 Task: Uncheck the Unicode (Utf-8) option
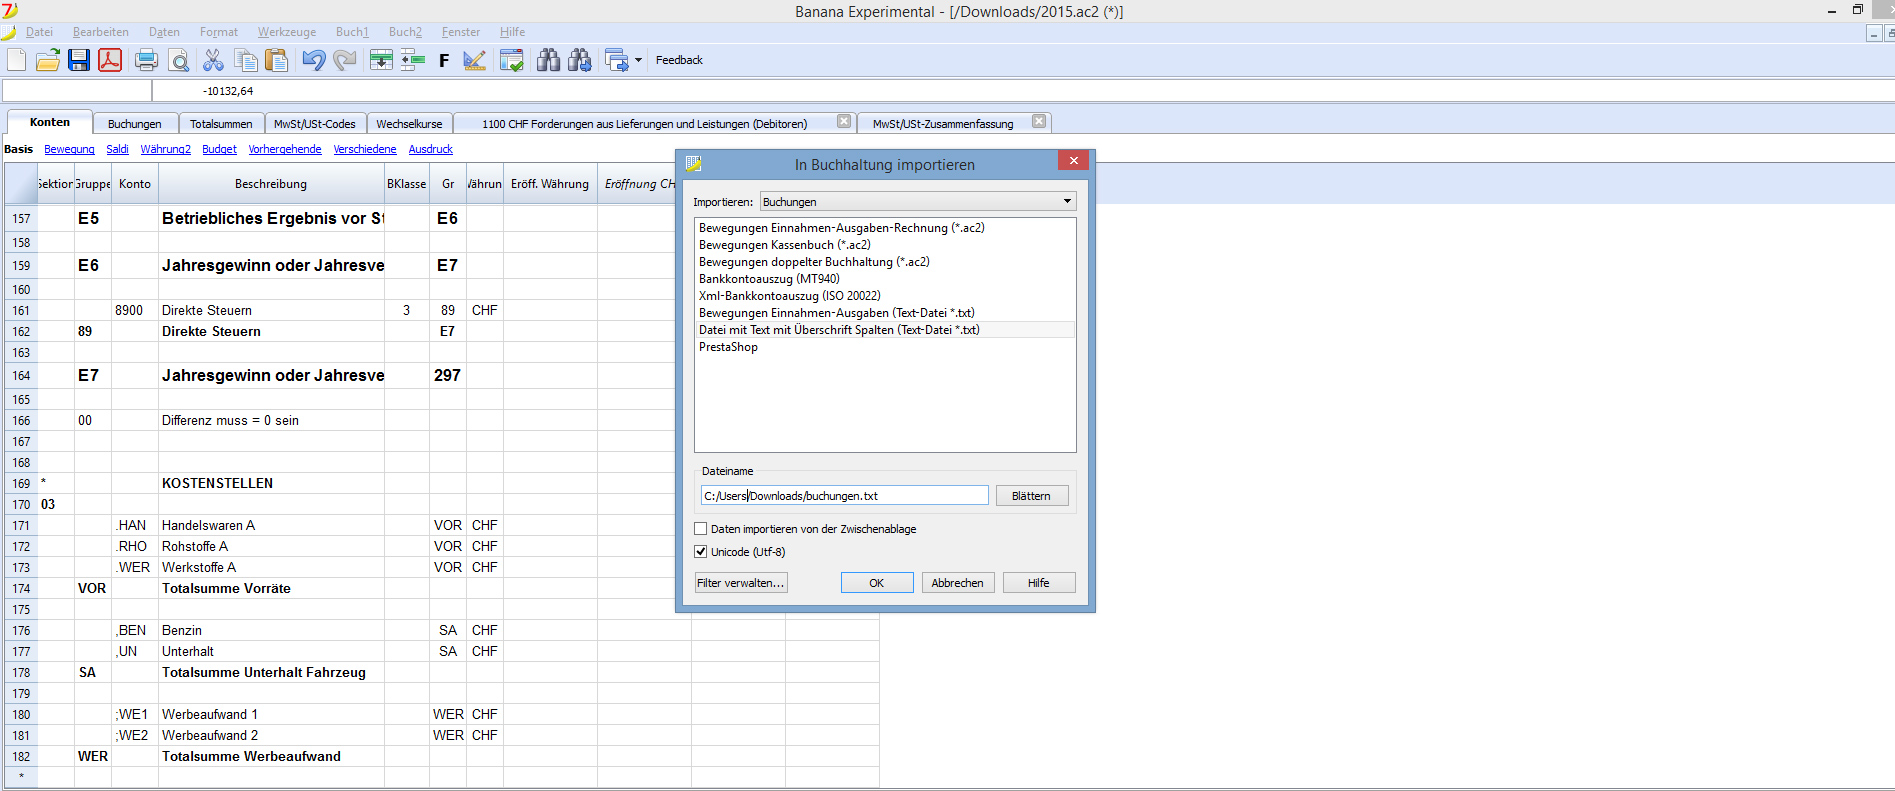(x=701, y=552)
